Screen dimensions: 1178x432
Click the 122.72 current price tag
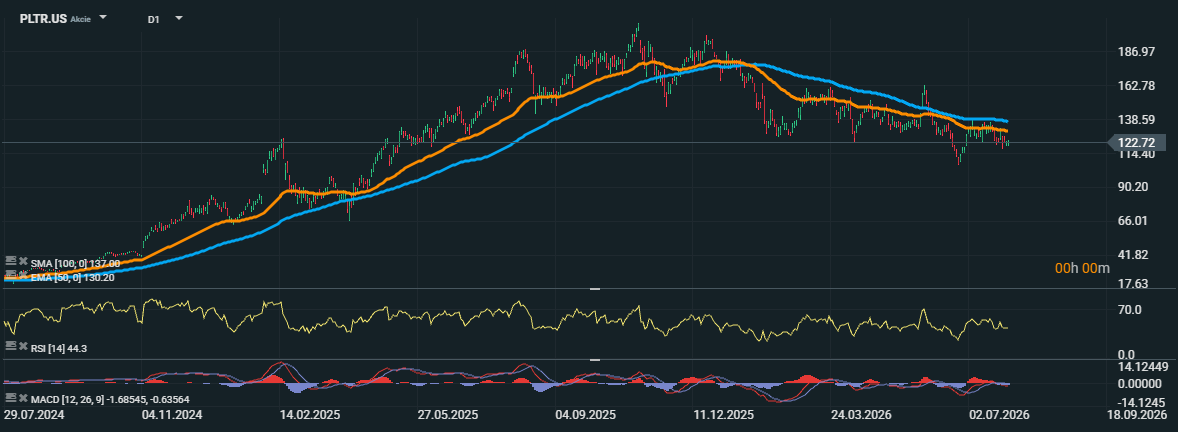(1135, 142)
